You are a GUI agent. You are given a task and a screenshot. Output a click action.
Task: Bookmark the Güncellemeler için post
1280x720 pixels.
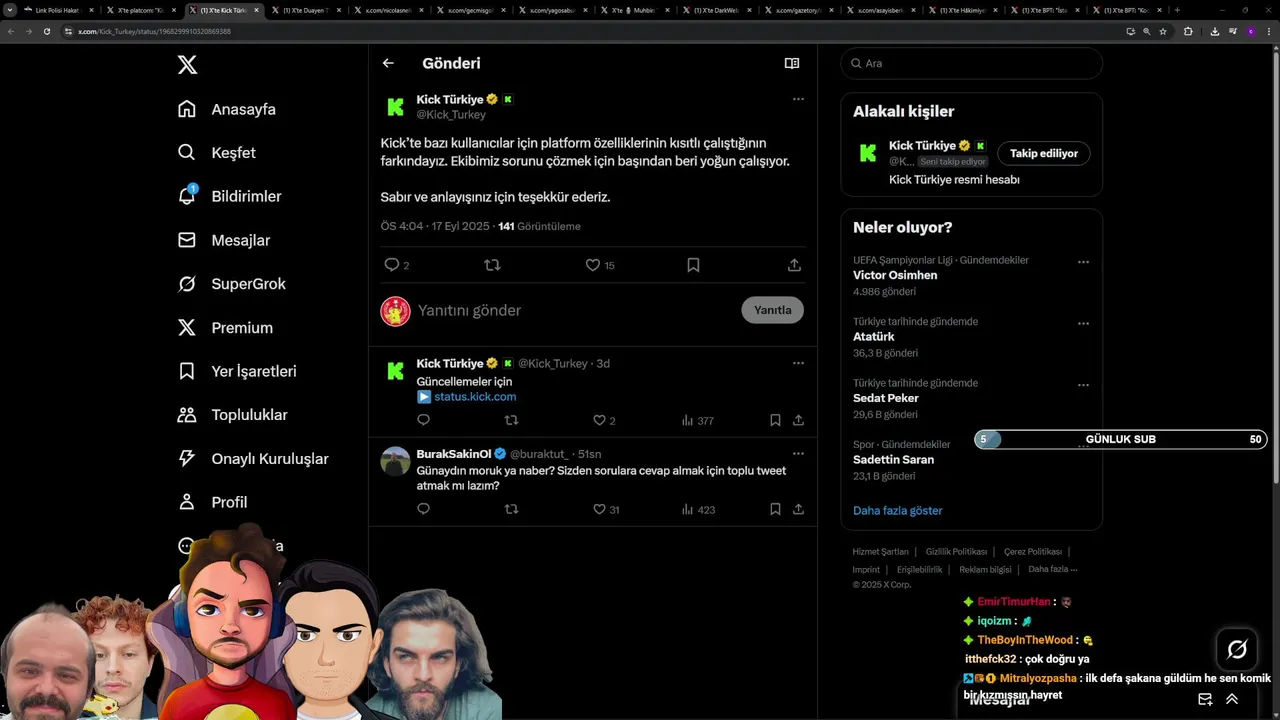tap(775, 421)
